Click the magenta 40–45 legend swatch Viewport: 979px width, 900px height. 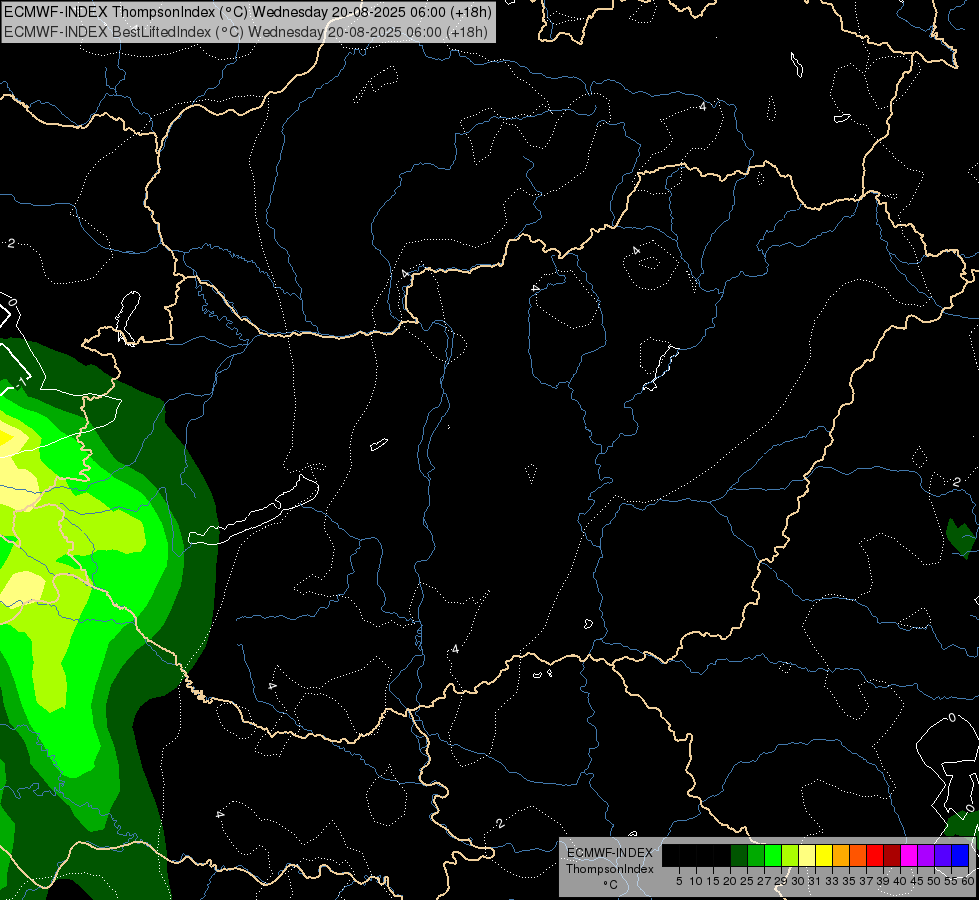click(909, 855)
